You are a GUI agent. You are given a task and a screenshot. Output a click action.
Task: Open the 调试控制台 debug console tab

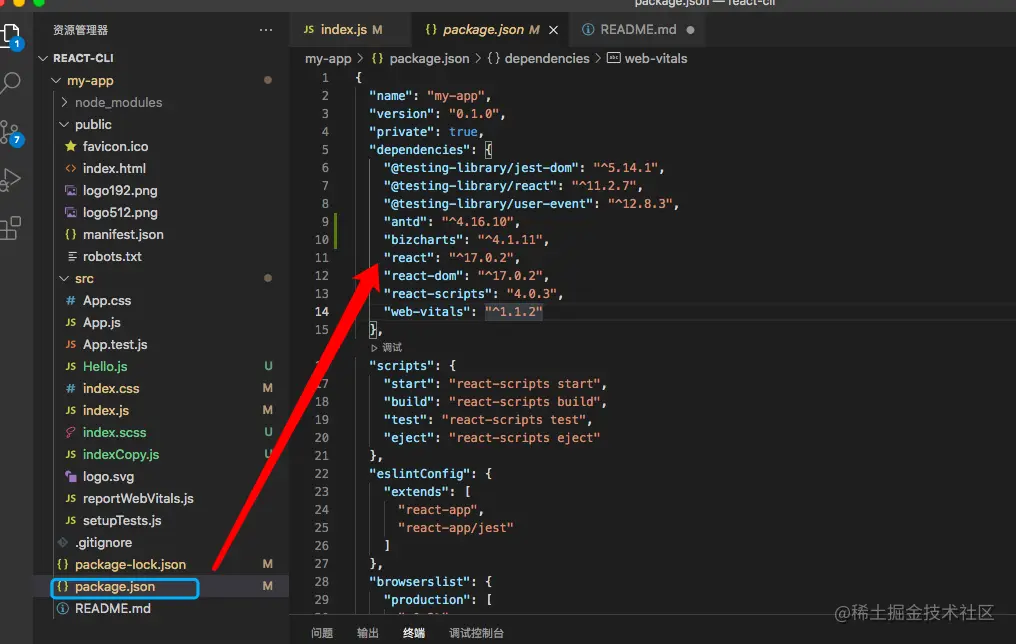pos(476,633)
